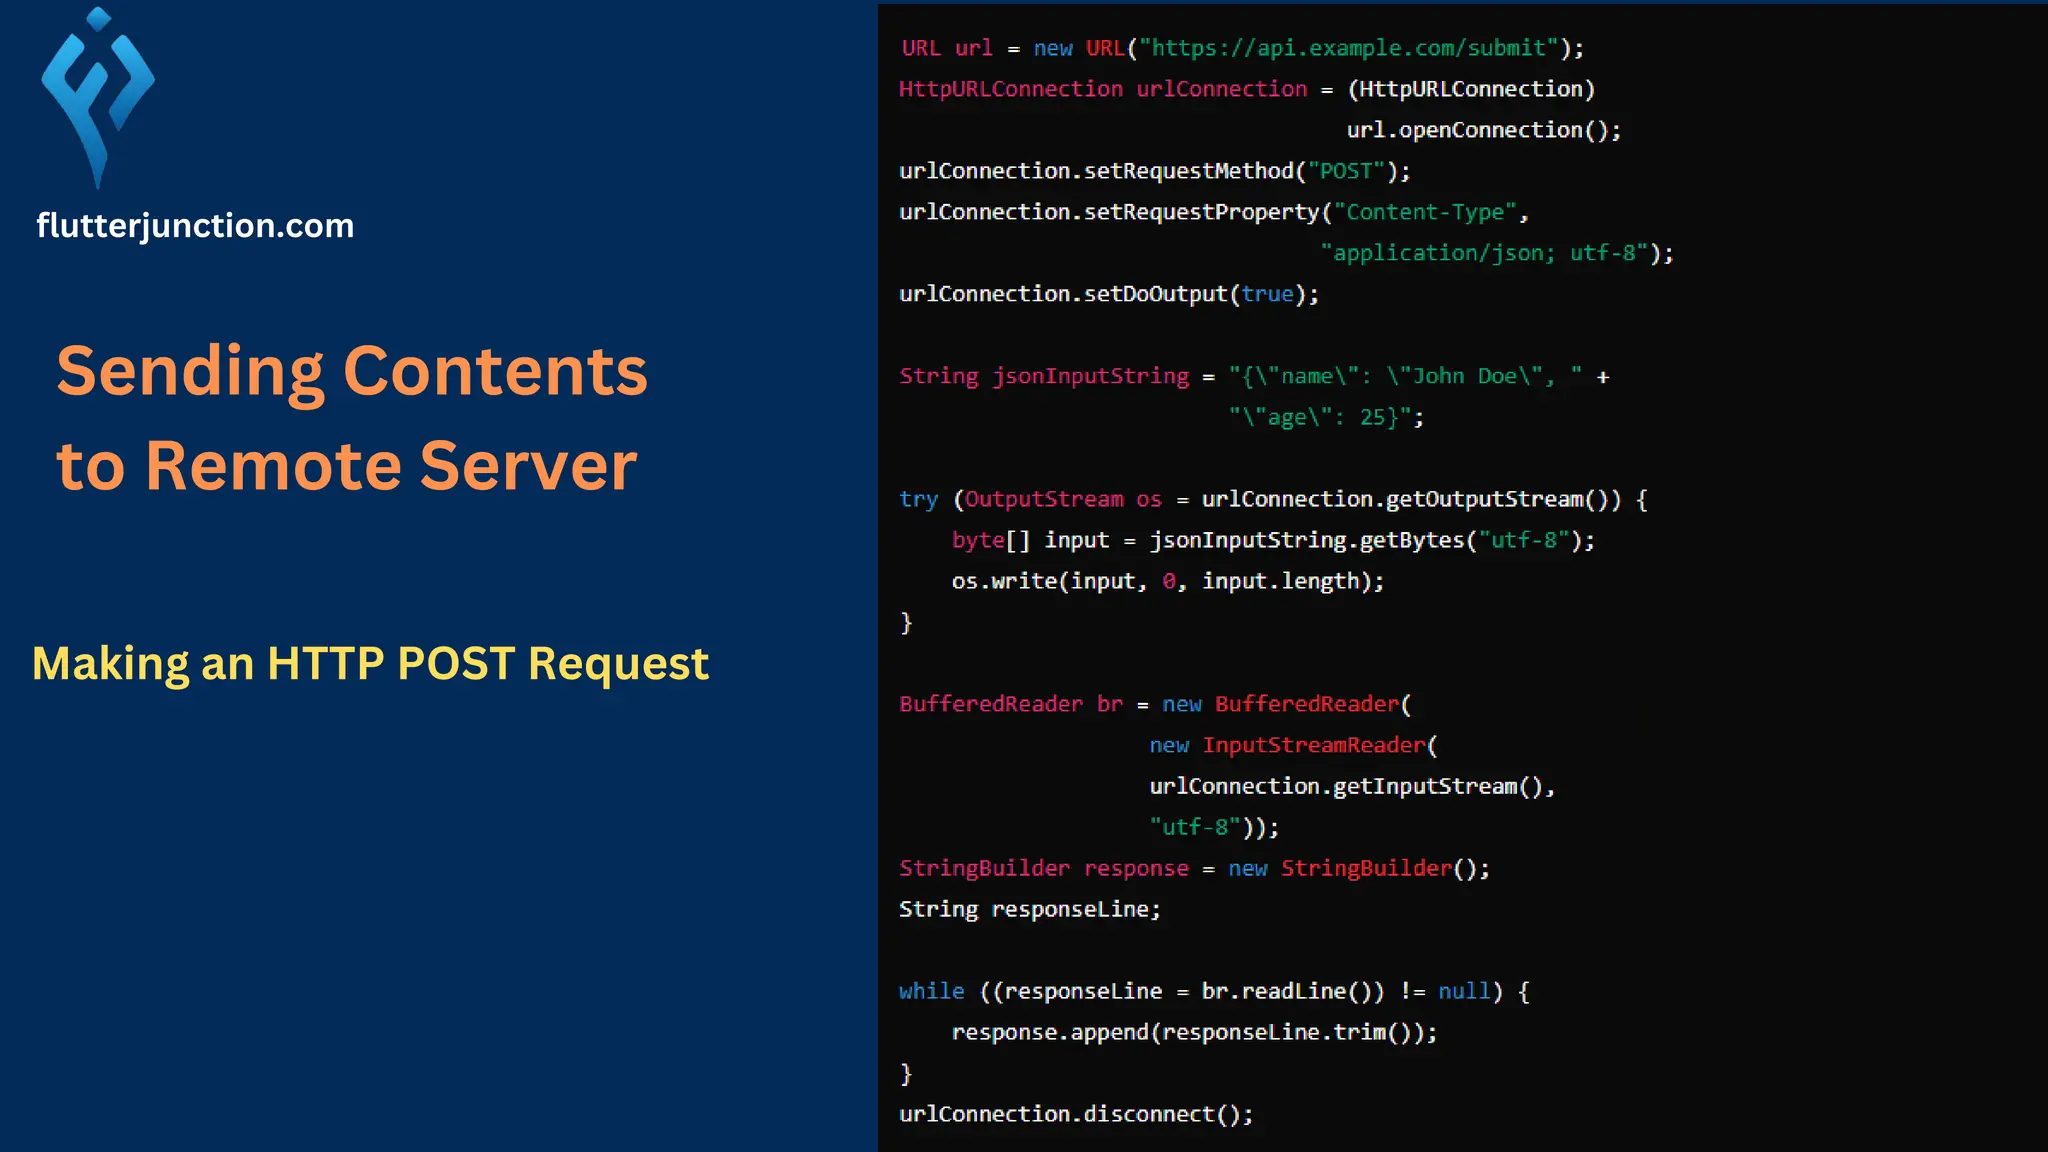This screenshot has height=1152, width=2048.
Task: Click the os.write(input, 0, input.length) line
Action: coord(1167,581)
